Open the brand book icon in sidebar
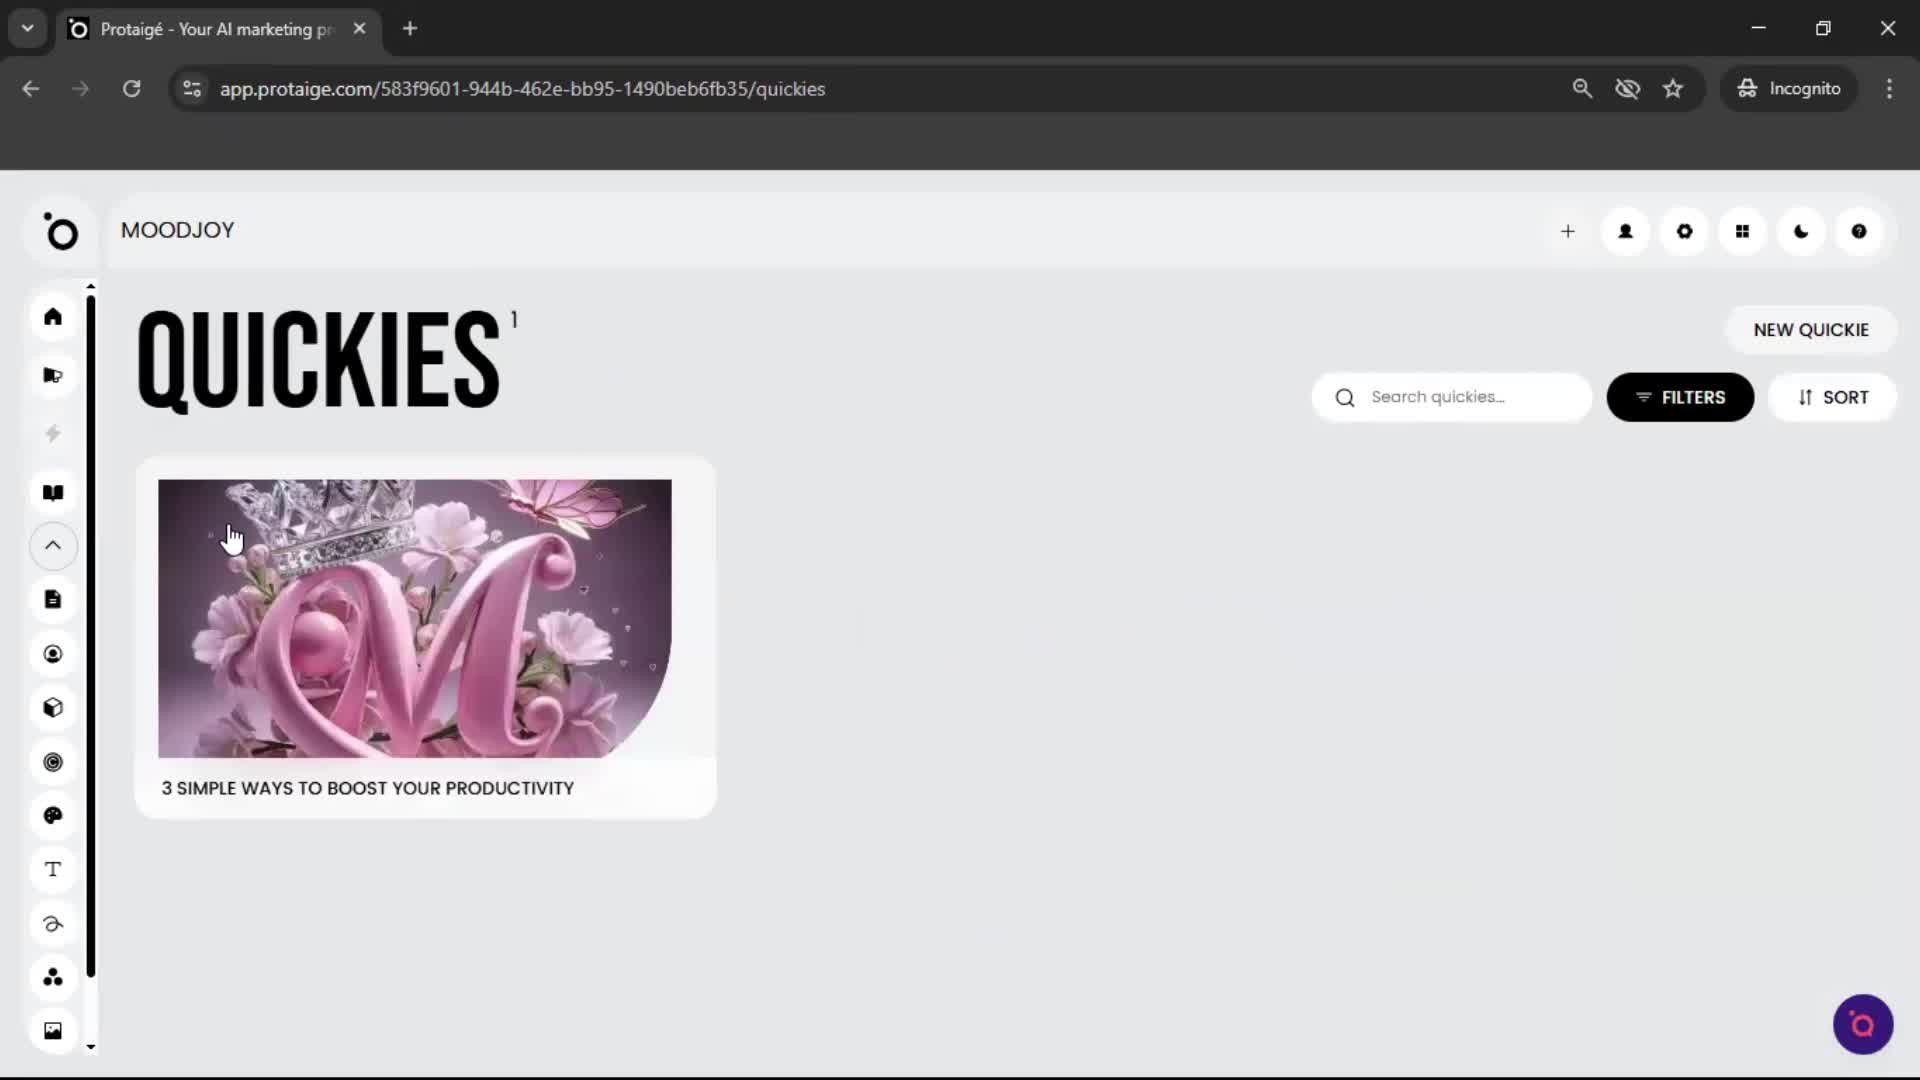 [52, 492]
